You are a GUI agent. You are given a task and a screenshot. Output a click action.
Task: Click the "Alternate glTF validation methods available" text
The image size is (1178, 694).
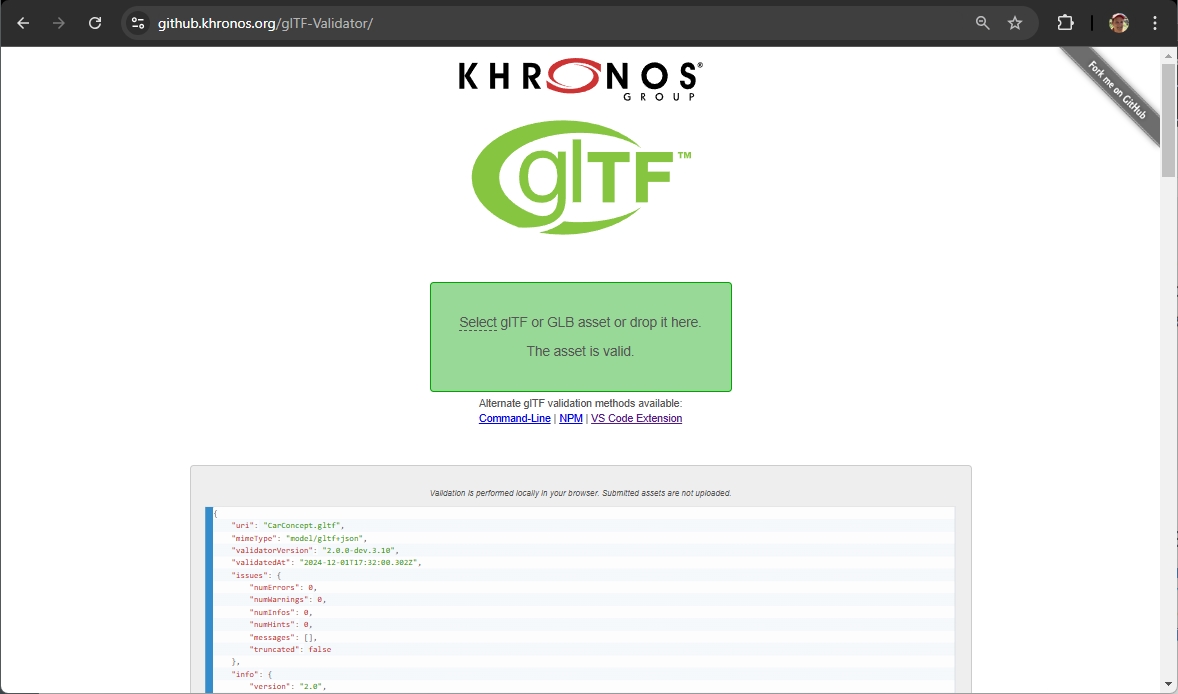coord(581,403)
